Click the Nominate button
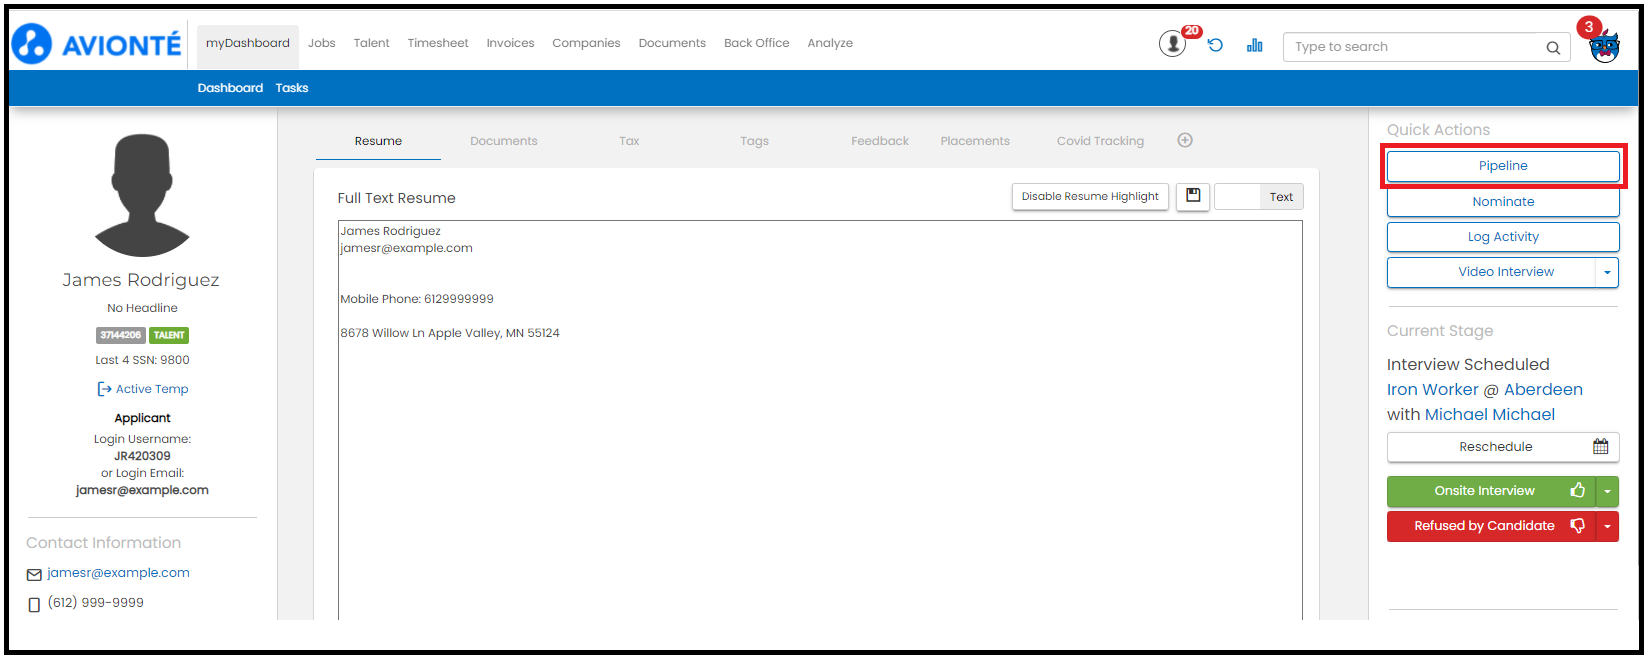 coord(1503,202)
